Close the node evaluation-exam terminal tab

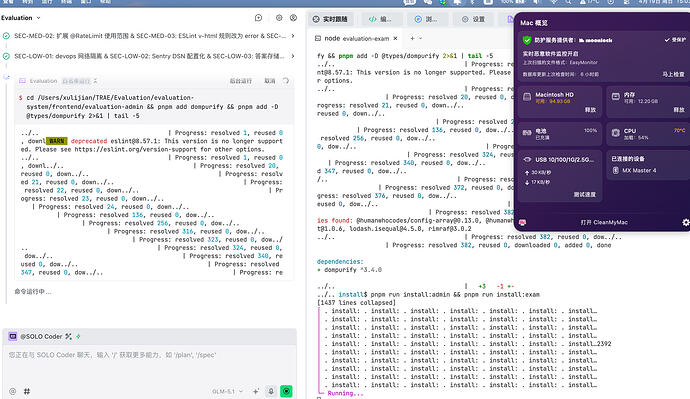pos(395,39)
